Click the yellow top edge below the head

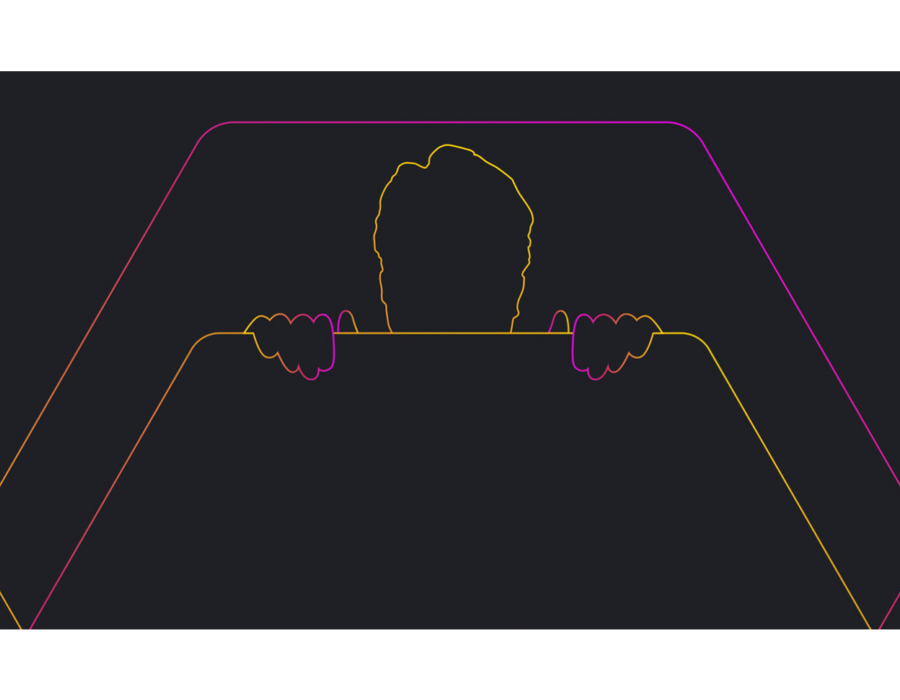(450, 333)
